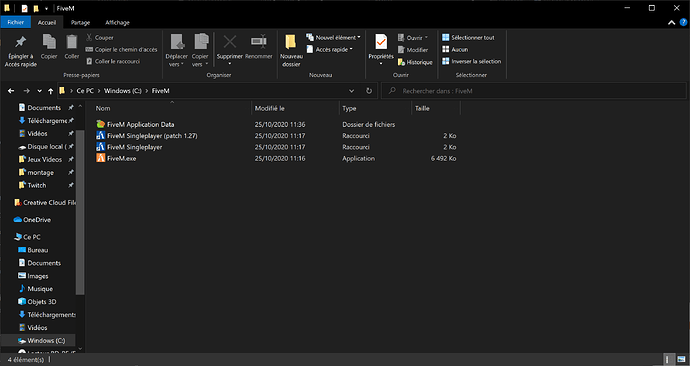Click the navigation pane vertical scrollbar

[x=80, y=212]
